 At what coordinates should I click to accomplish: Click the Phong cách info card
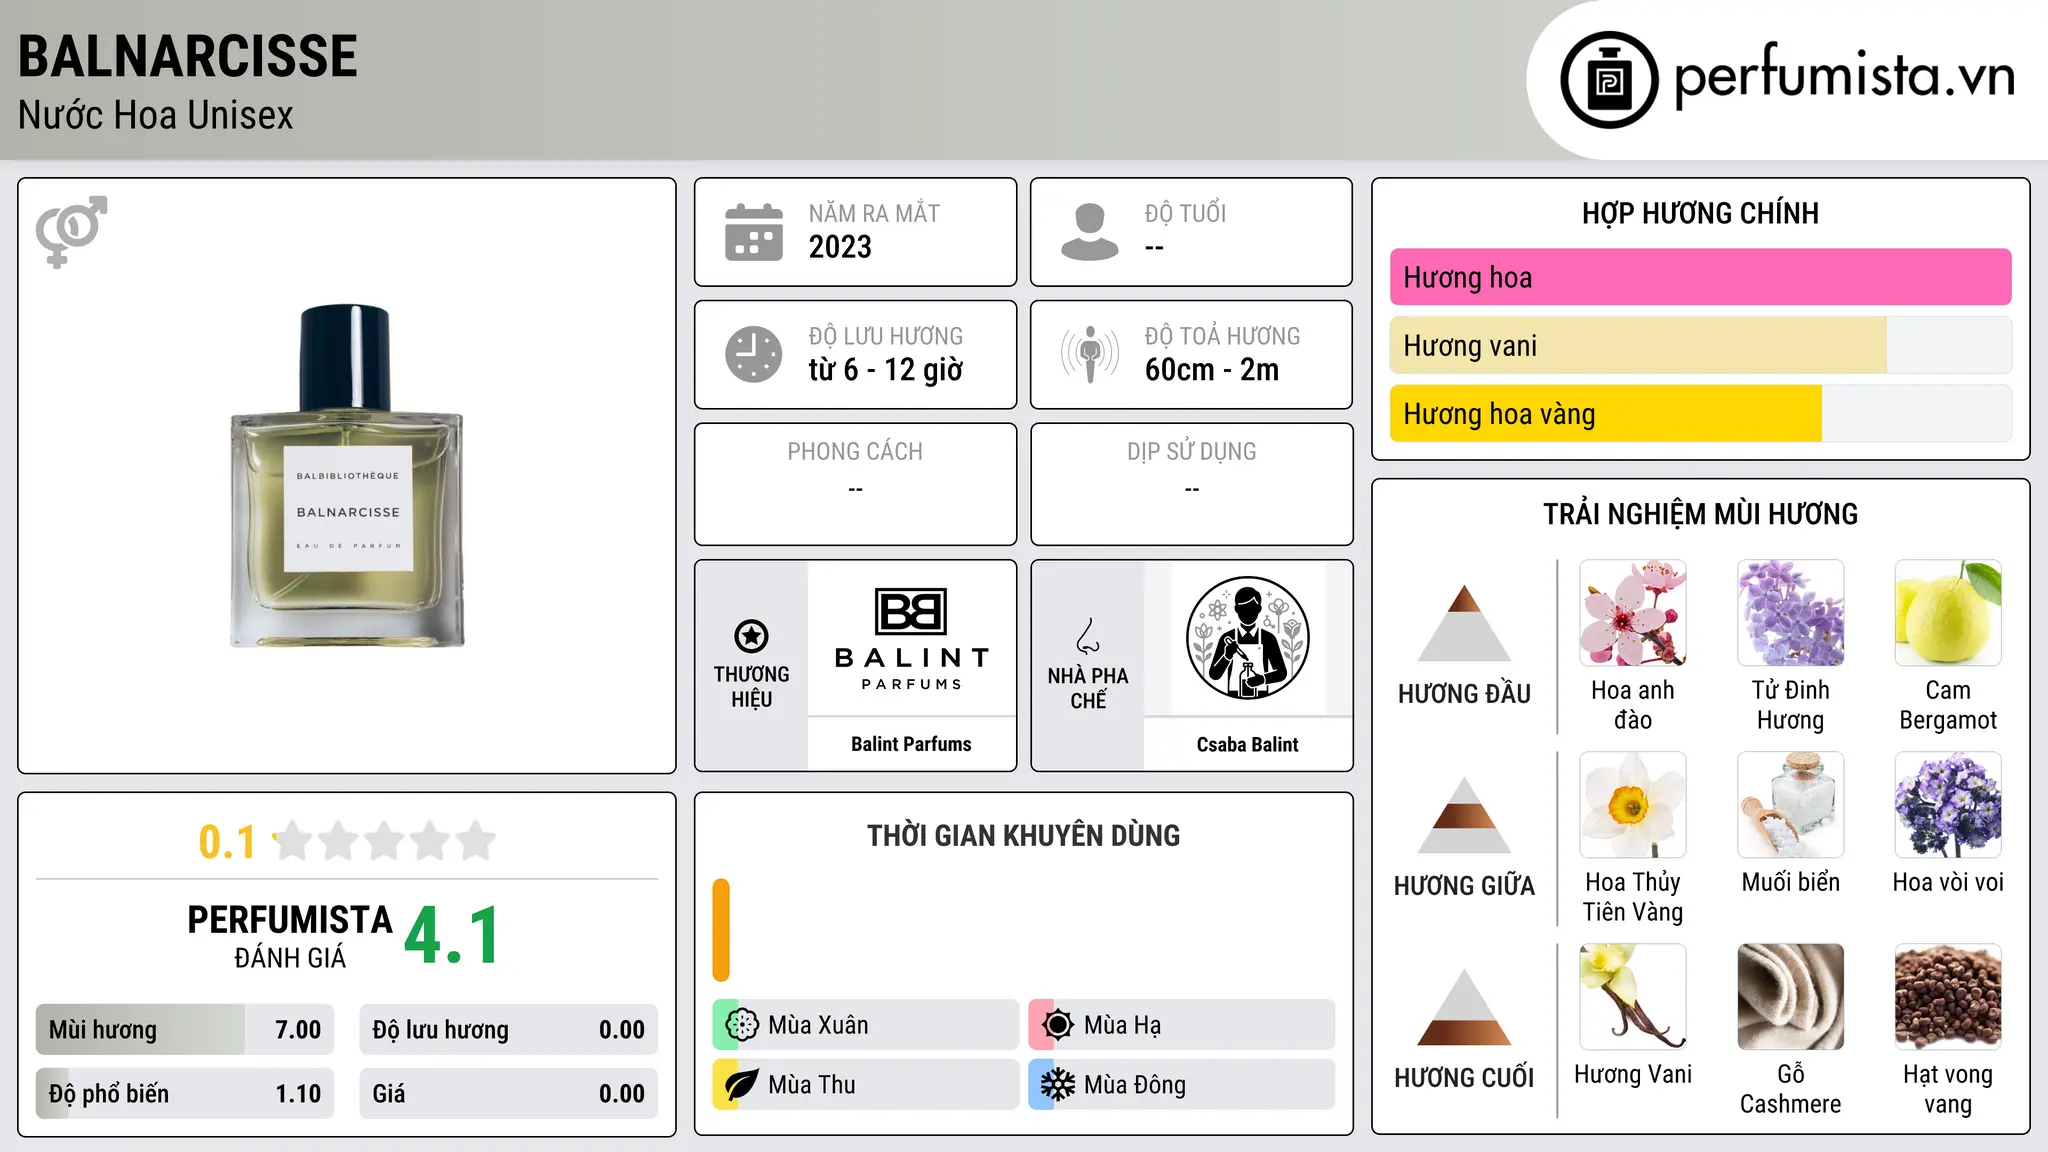(x=855, y=484)
